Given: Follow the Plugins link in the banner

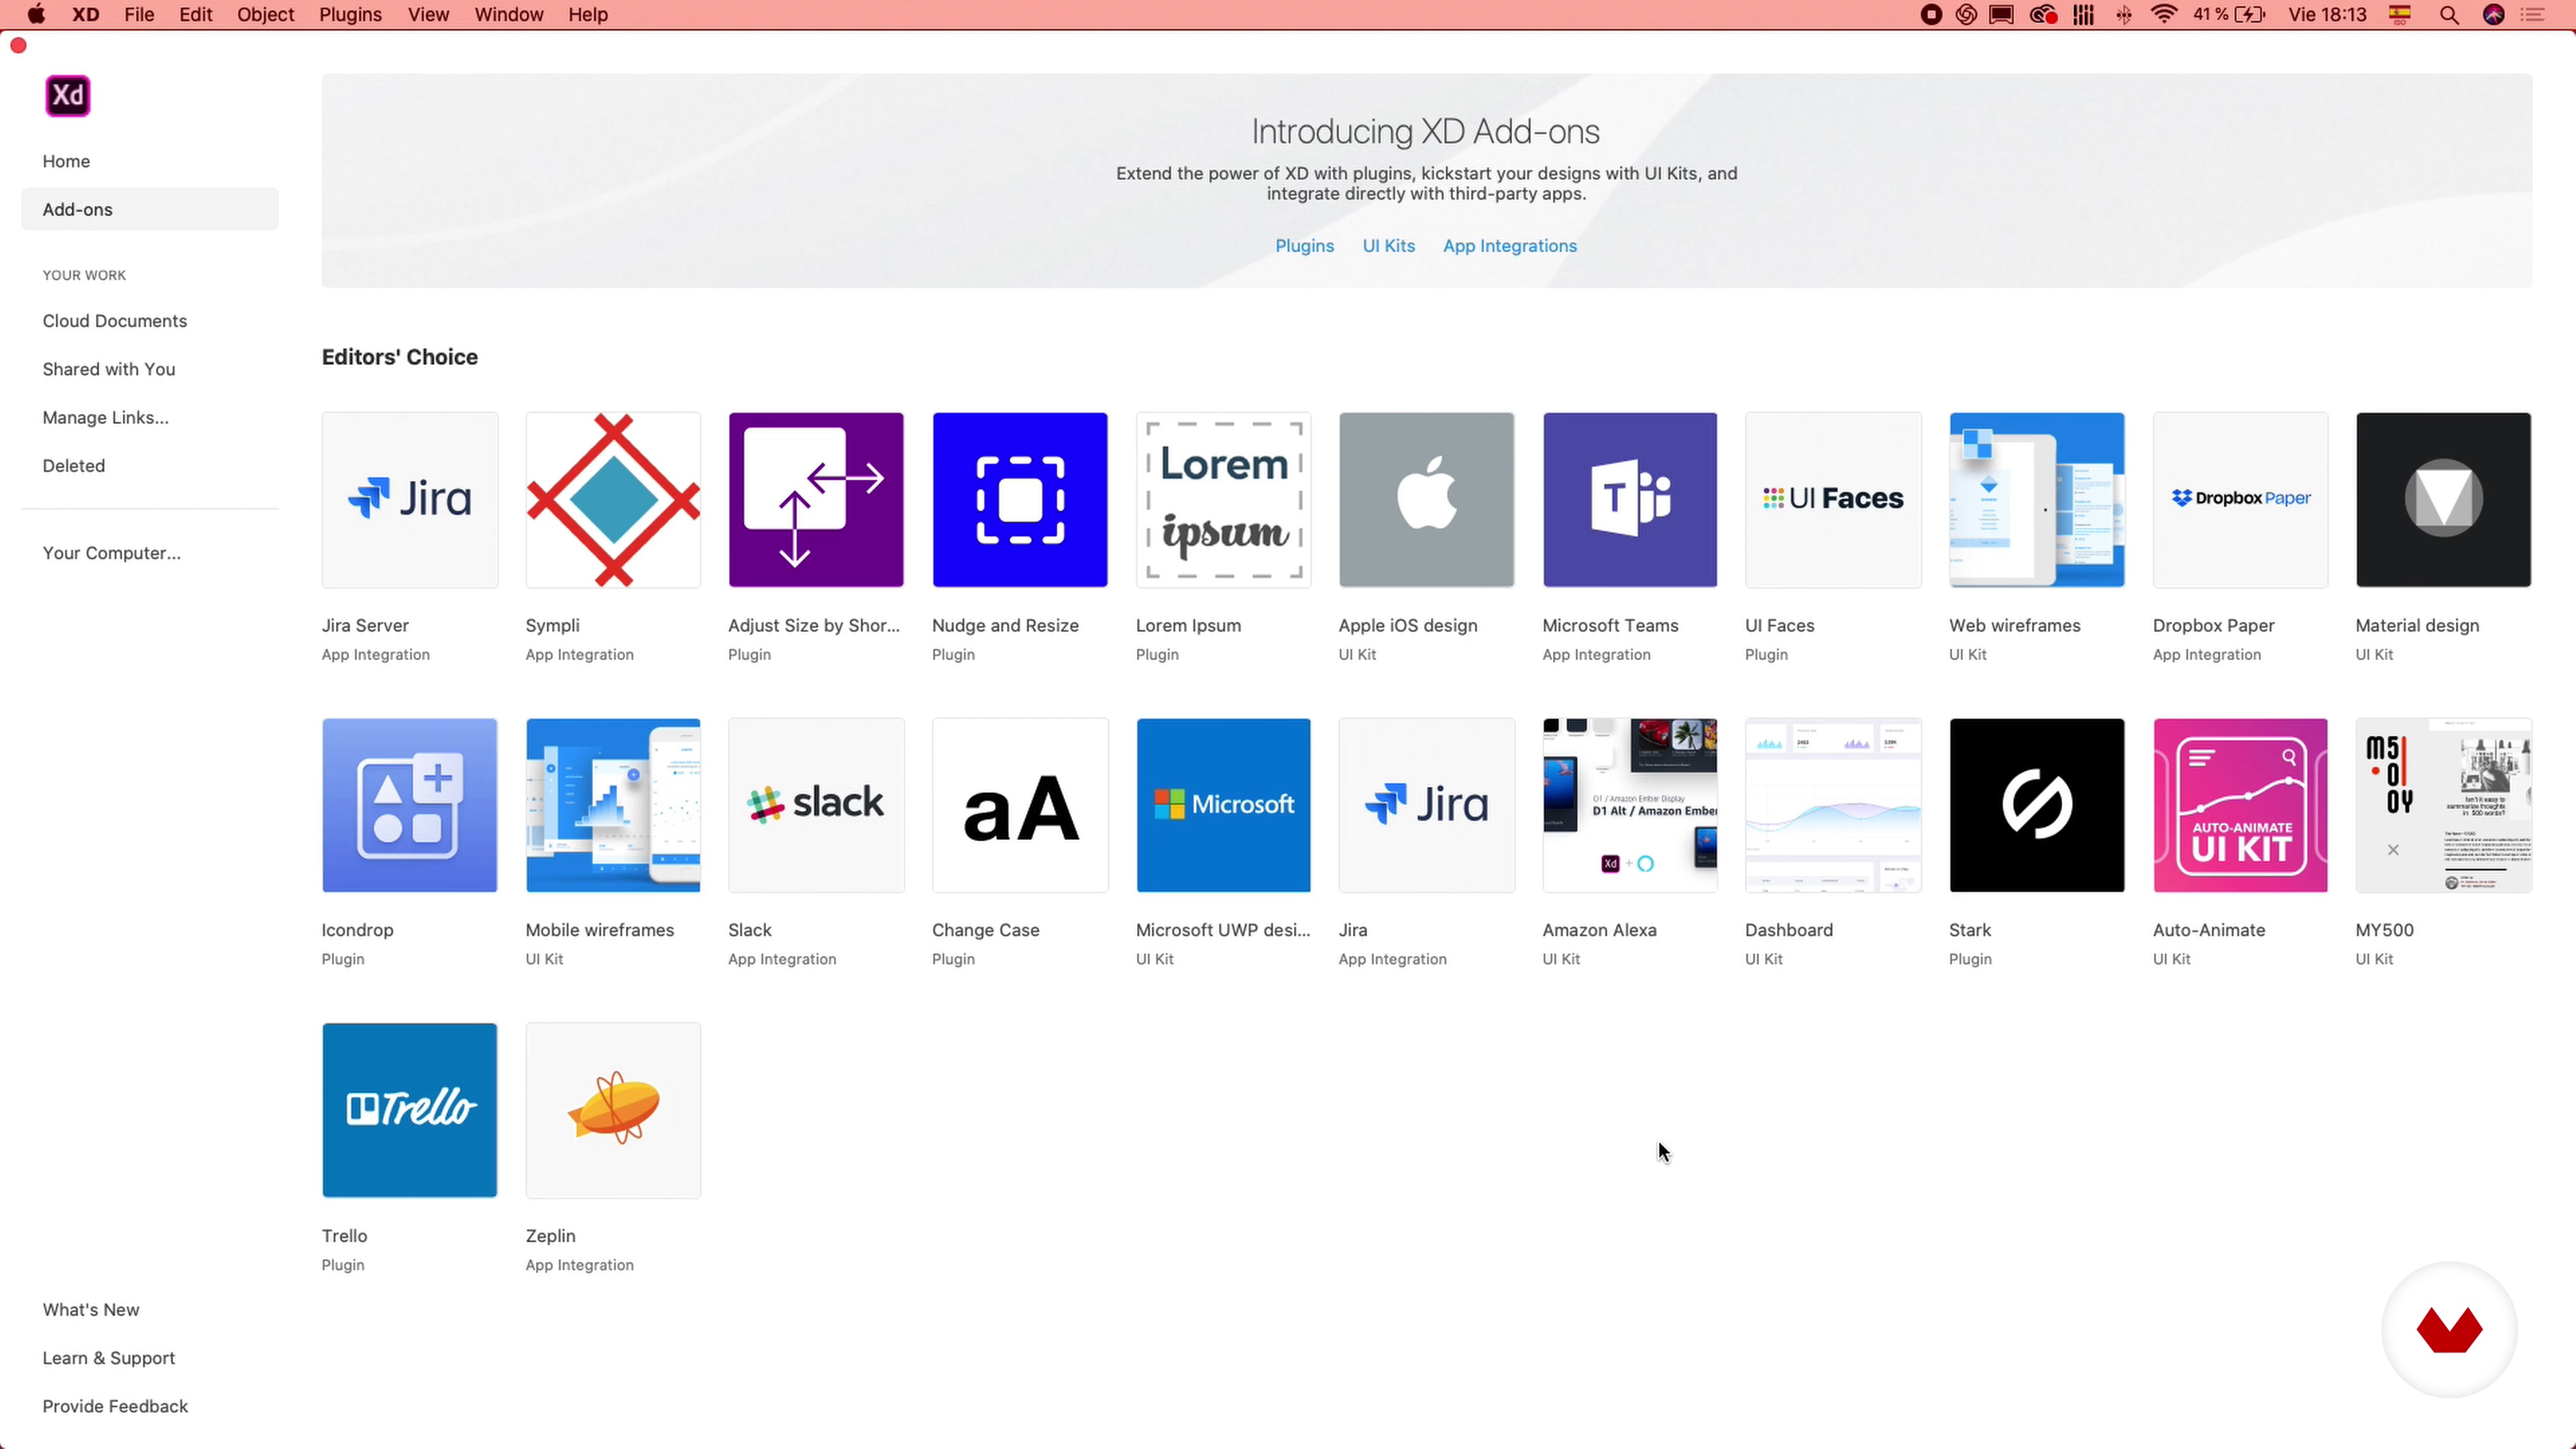Looking at the screenshot, I should point(1304,246).
